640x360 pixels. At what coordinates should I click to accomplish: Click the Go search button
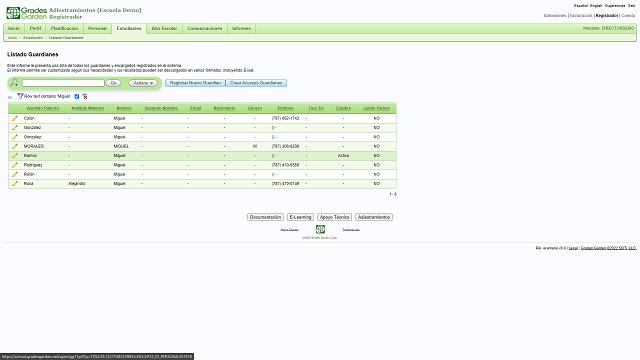click(113, 83)
